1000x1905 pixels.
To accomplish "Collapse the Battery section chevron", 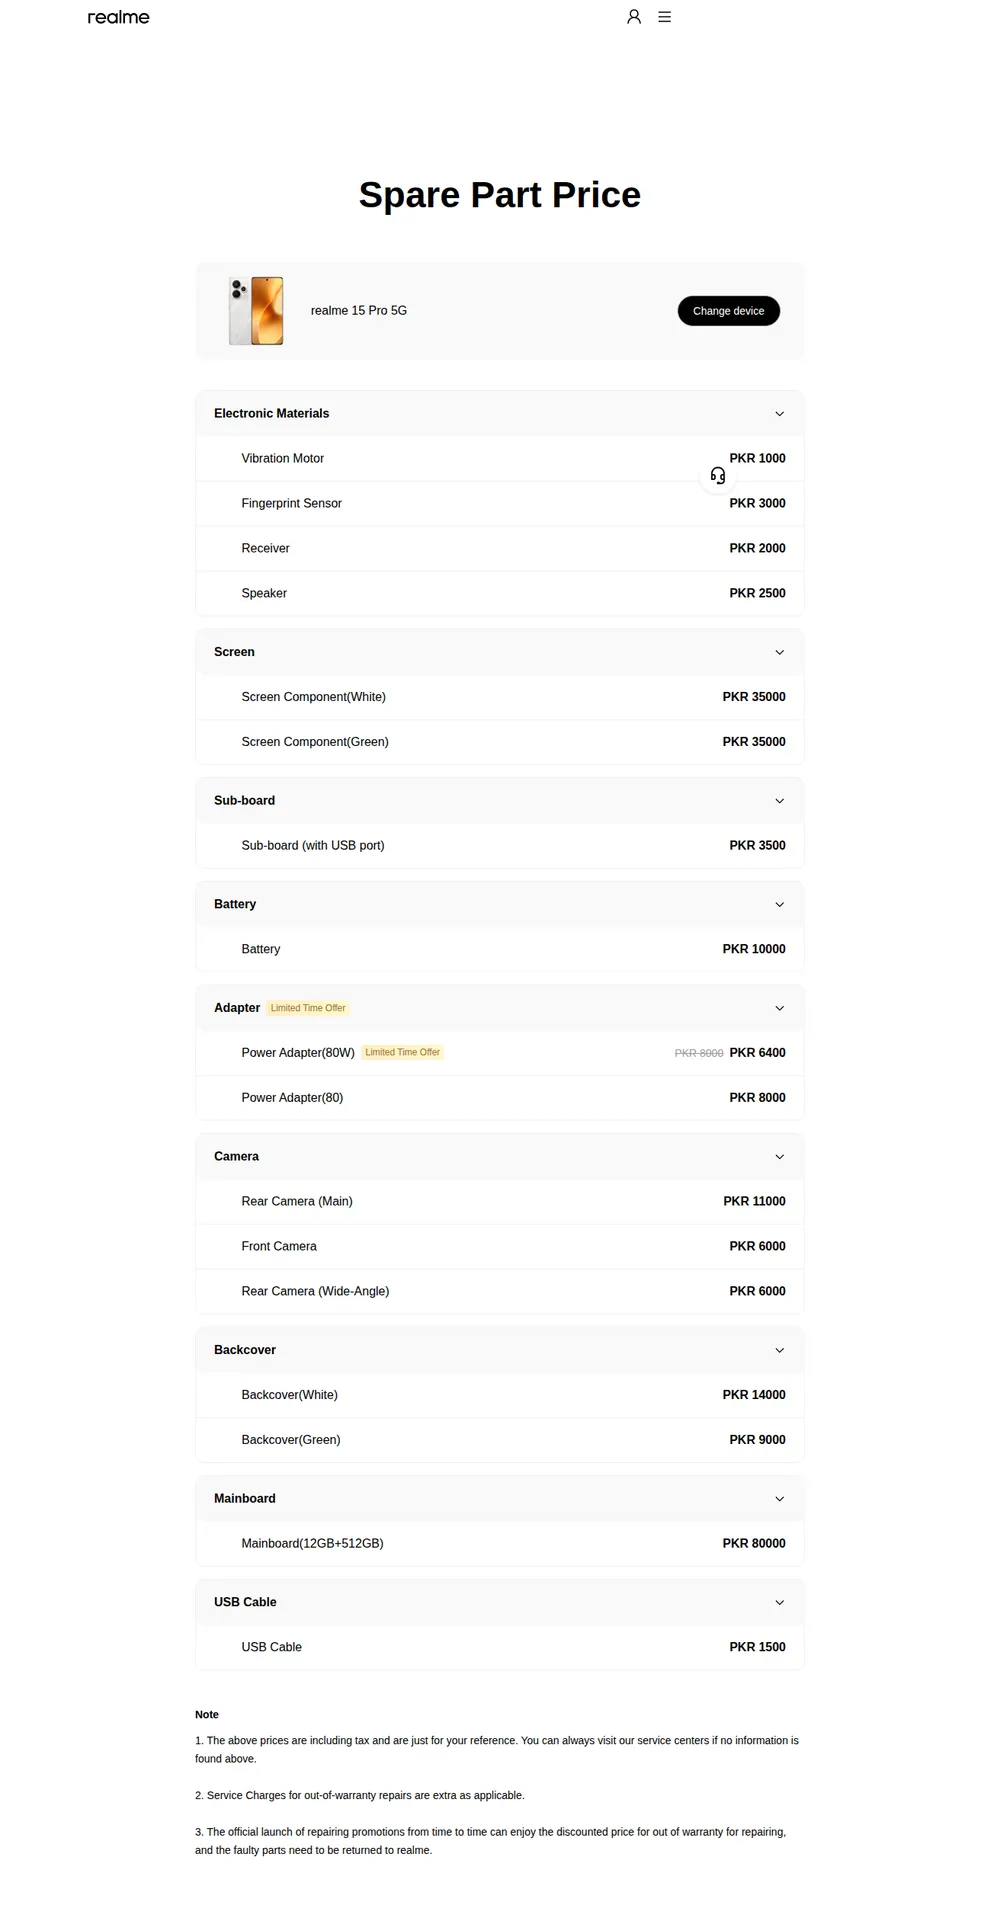I will (780, 905).
